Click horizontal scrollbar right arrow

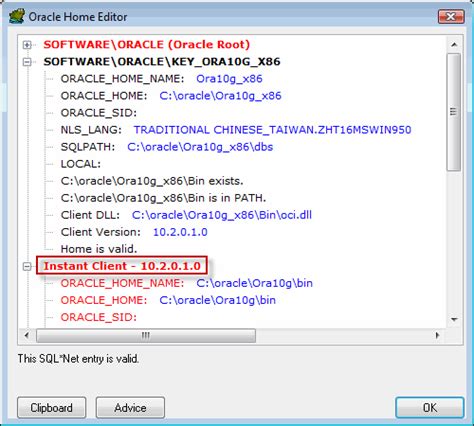(x=437, y=335)
